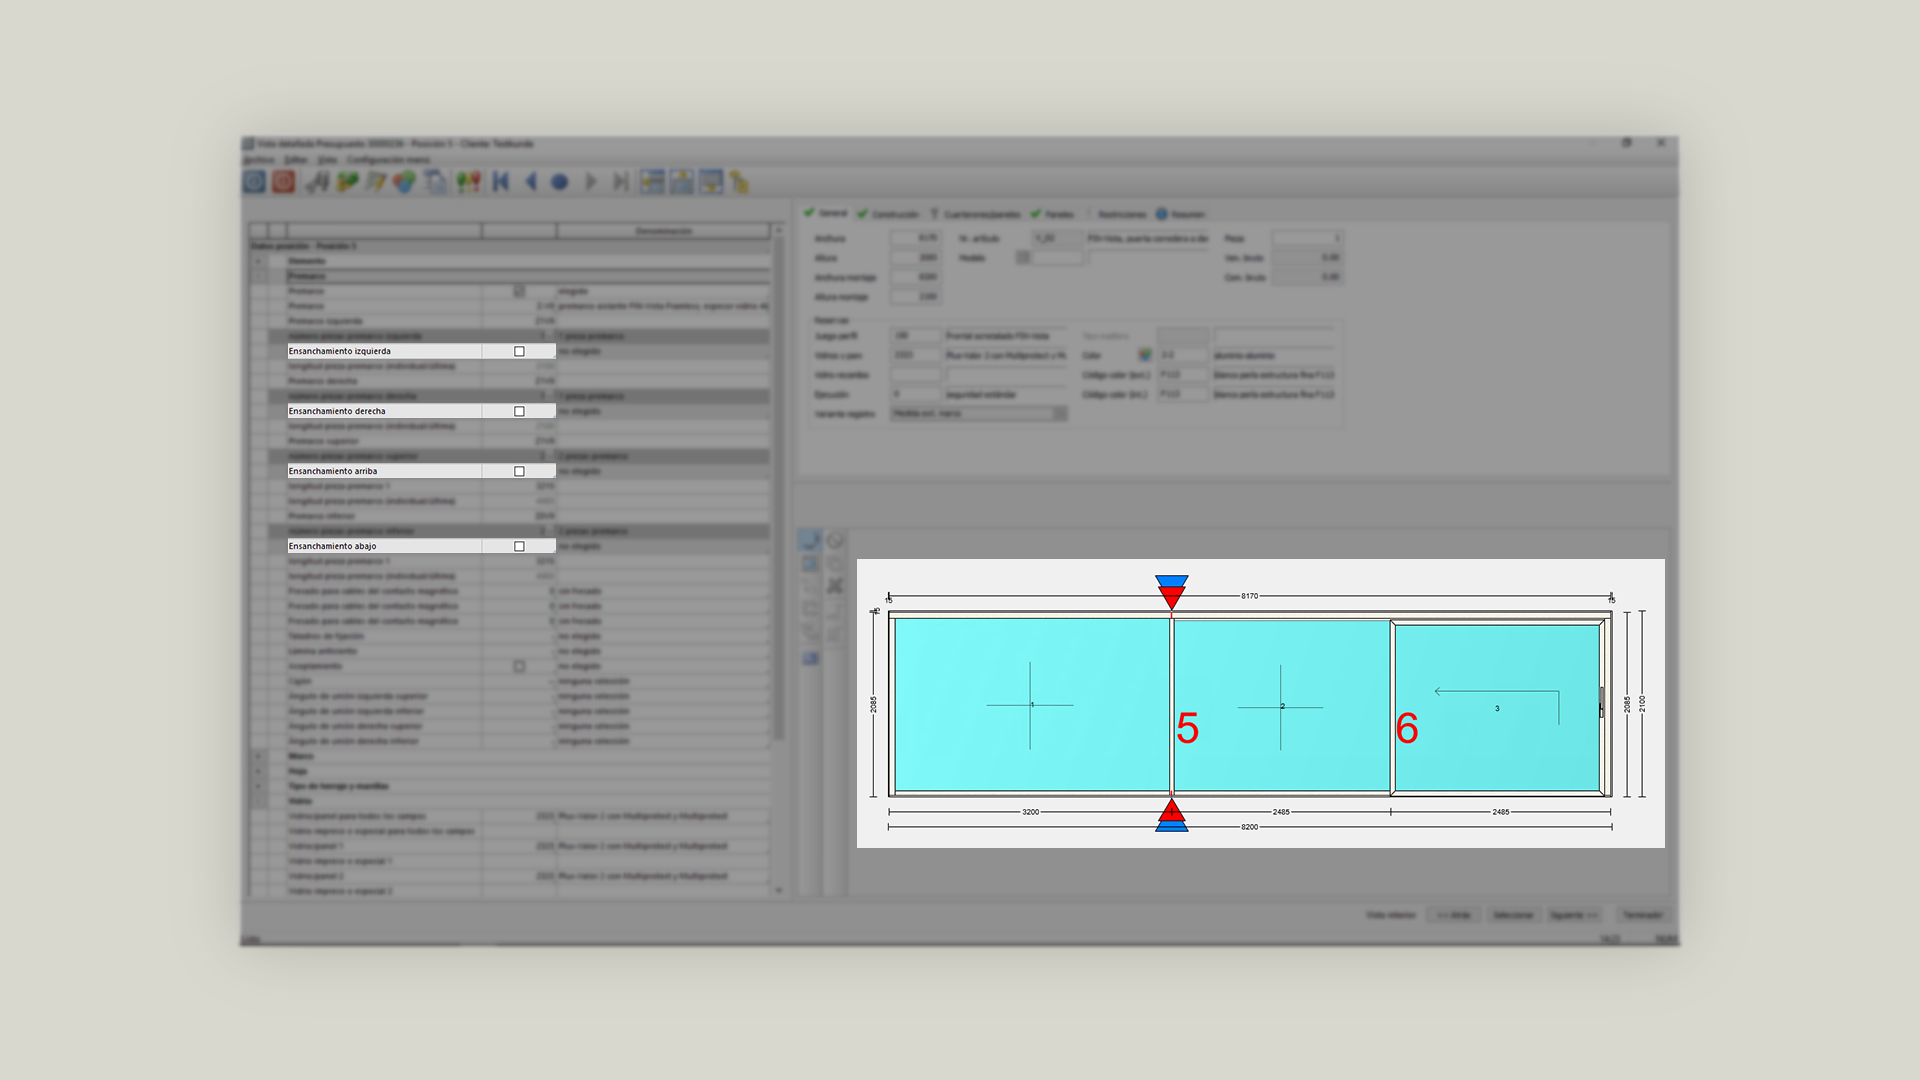Go to previous position with left arrow
This screenshot has height=1080, width=1920.
click(x=531, y=182)
